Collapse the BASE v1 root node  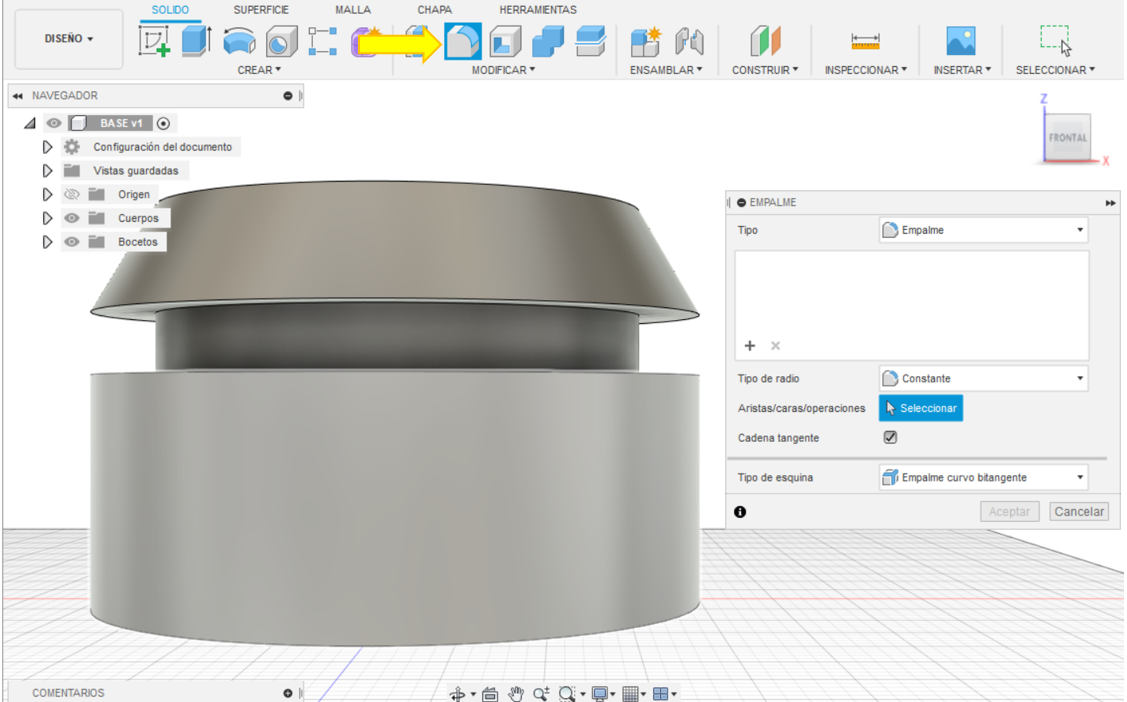[x=30, y=124]
